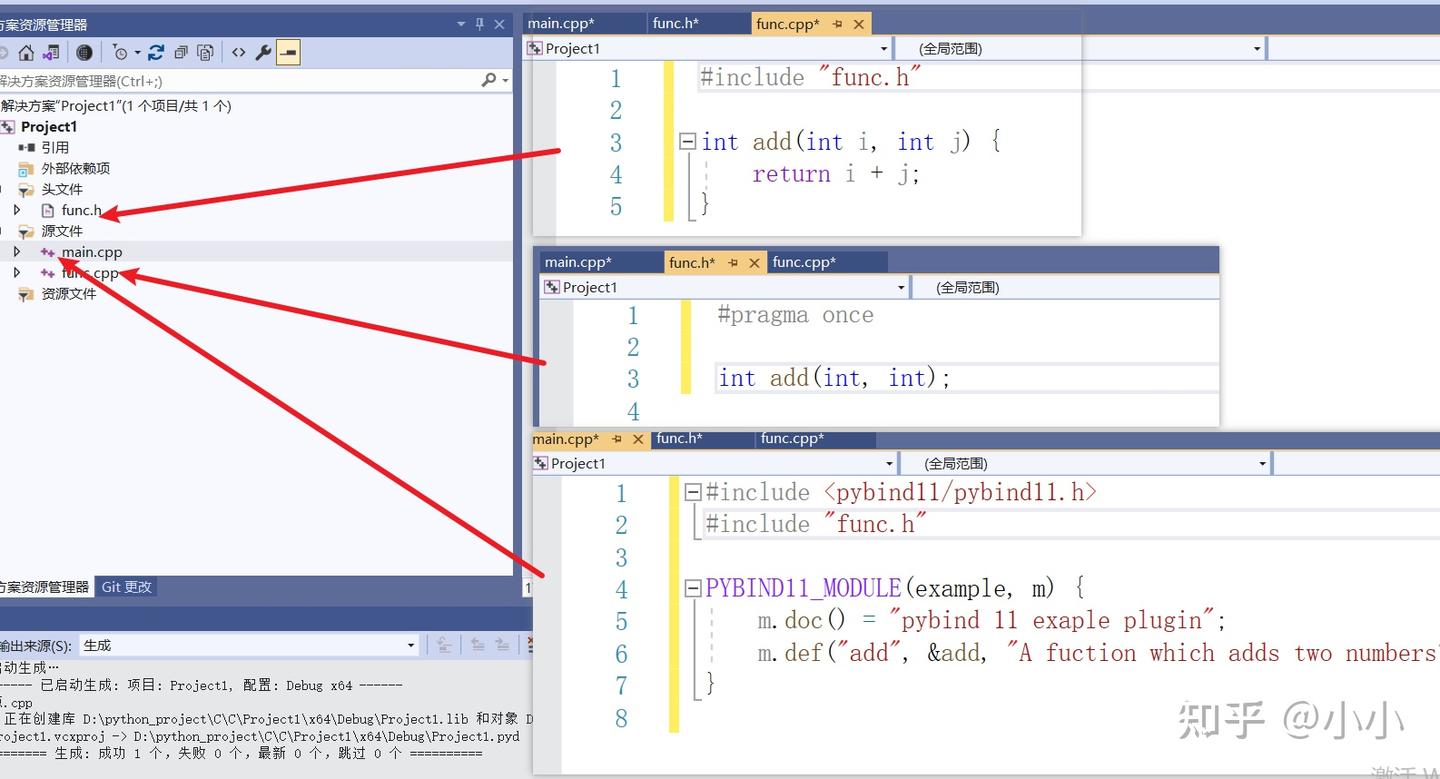The height and width of the screenshot is (779, 1440).
Task: Select the 源文件 folder
Action: (62, 232)
